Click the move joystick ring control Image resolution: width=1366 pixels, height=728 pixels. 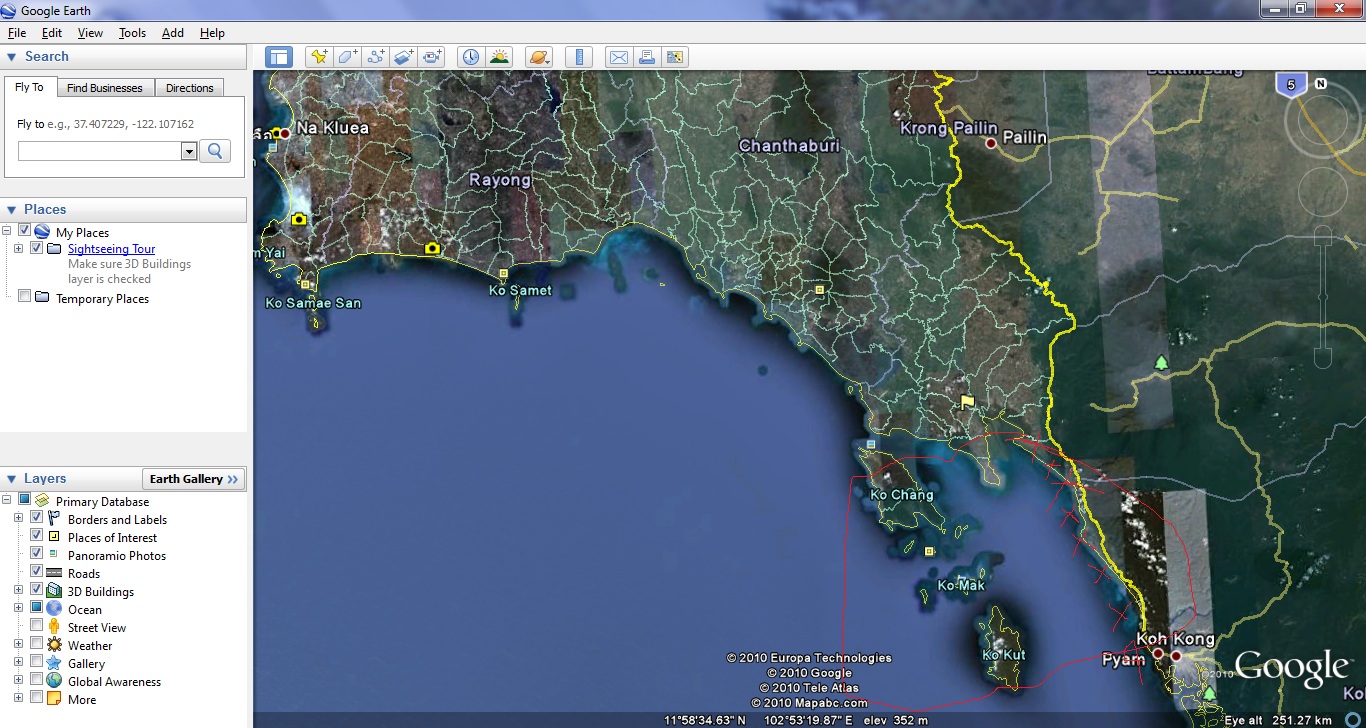[x=1322, y=191]
